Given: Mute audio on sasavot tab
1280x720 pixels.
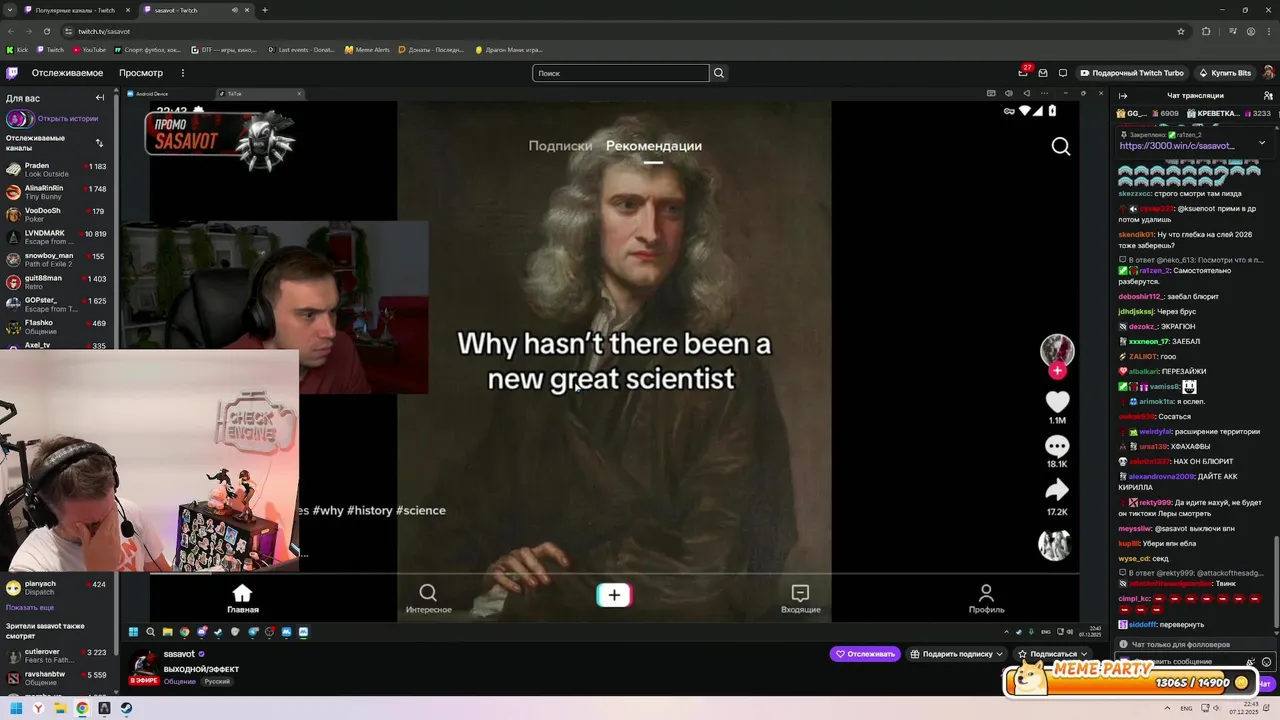Looking at the screenshot, I should coord(236,10).
